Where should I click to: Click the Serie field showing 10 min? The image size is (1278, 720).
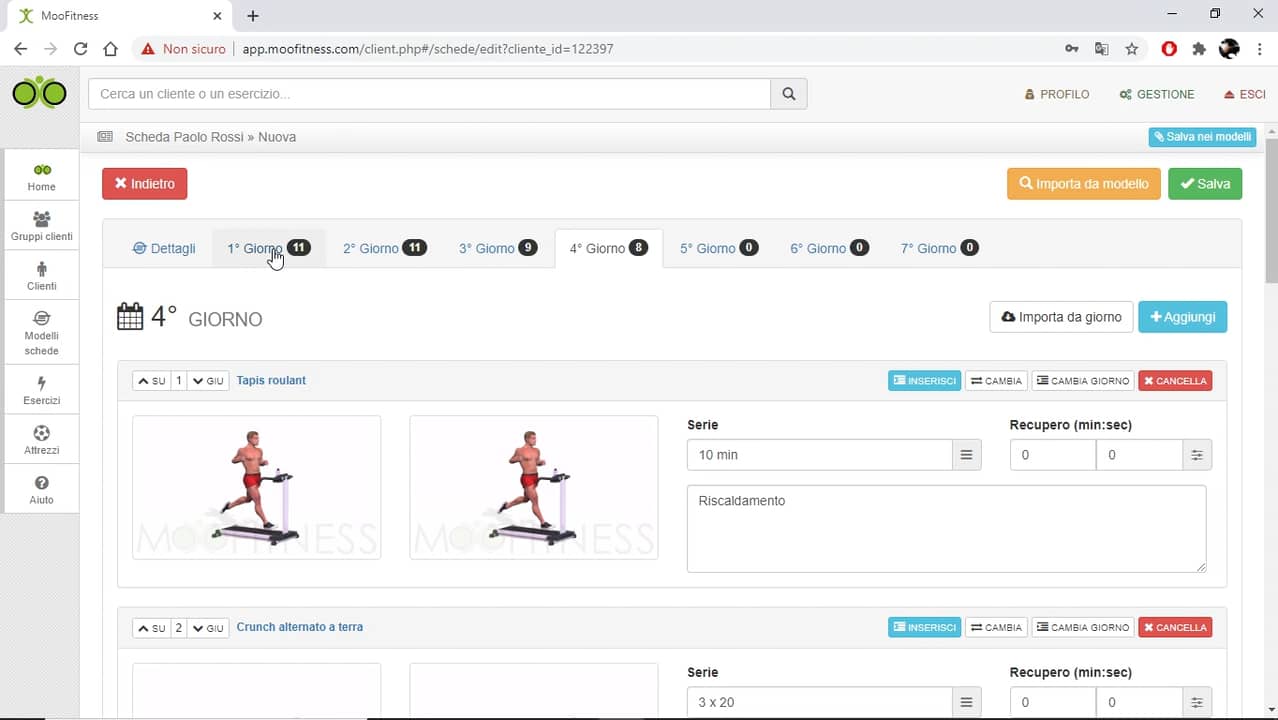pos(819,455)
